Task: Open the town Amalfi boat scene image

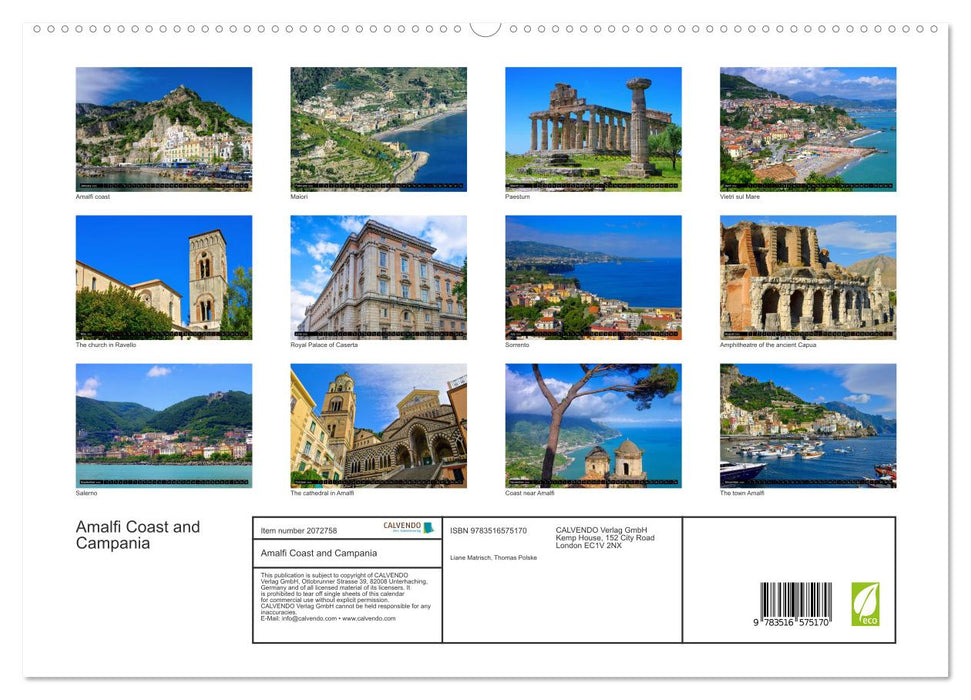Action: point(808,425)
